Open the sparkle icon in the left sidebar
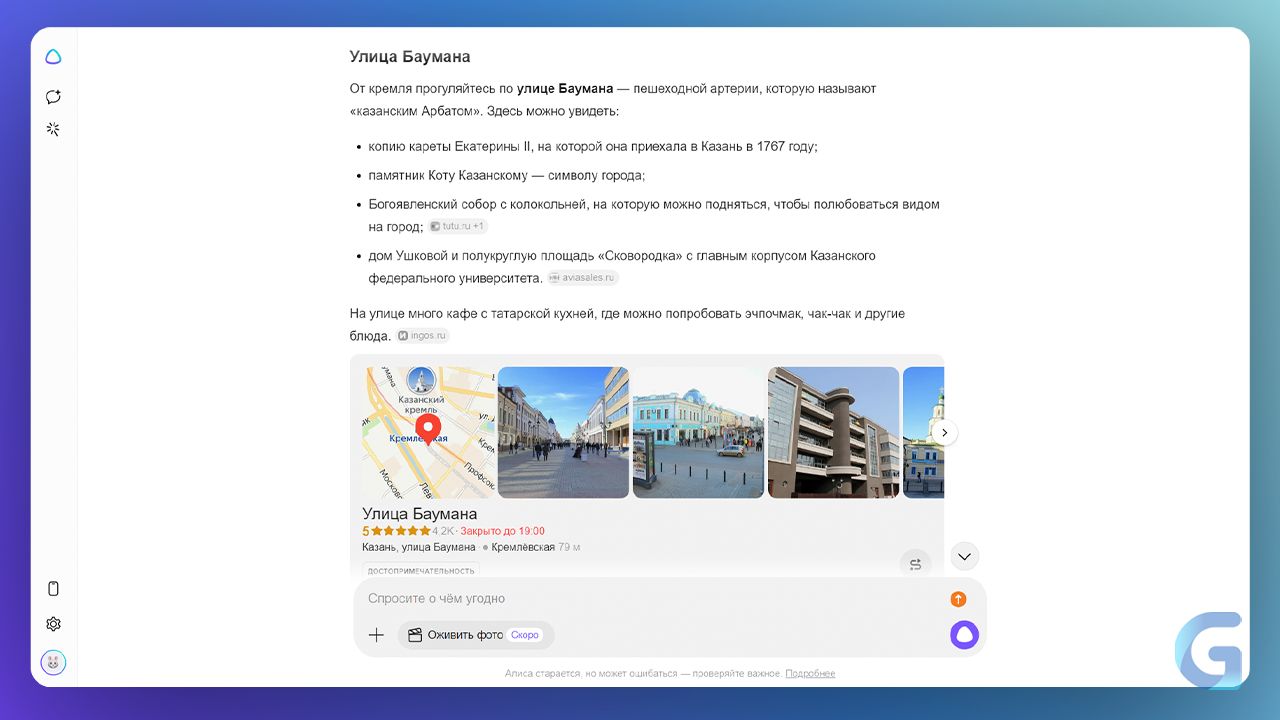This screenshot has height=720, width=1280. (54, 129)
